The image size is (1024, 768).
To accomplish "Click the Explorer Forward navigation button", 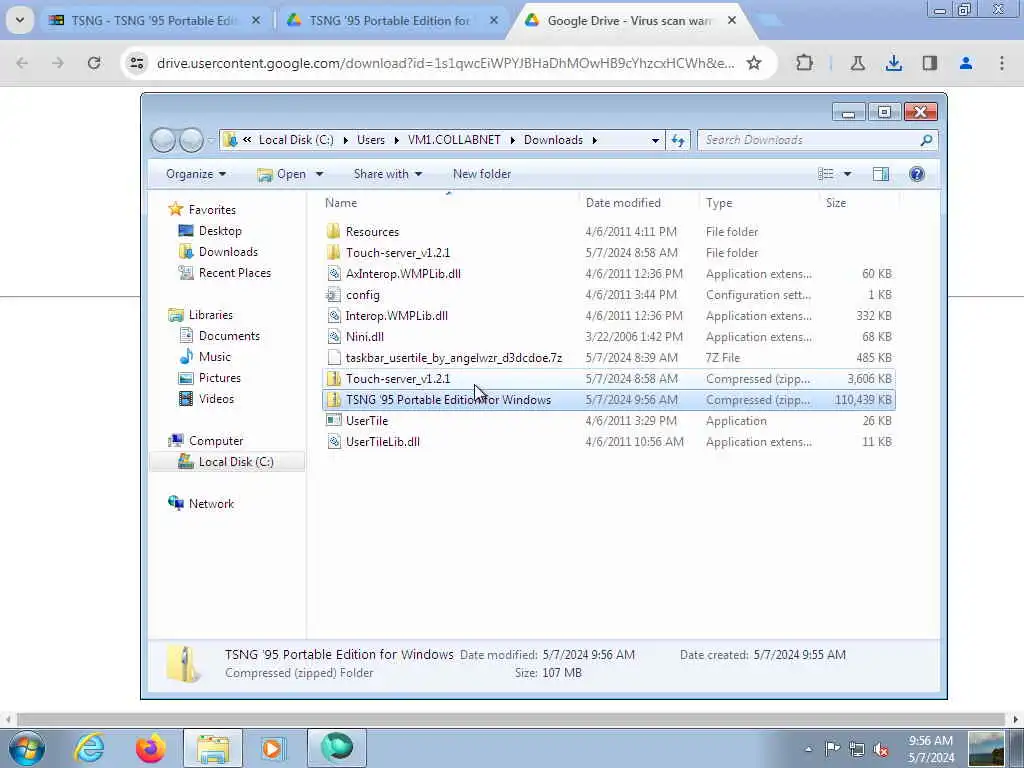I will [191, 140].
